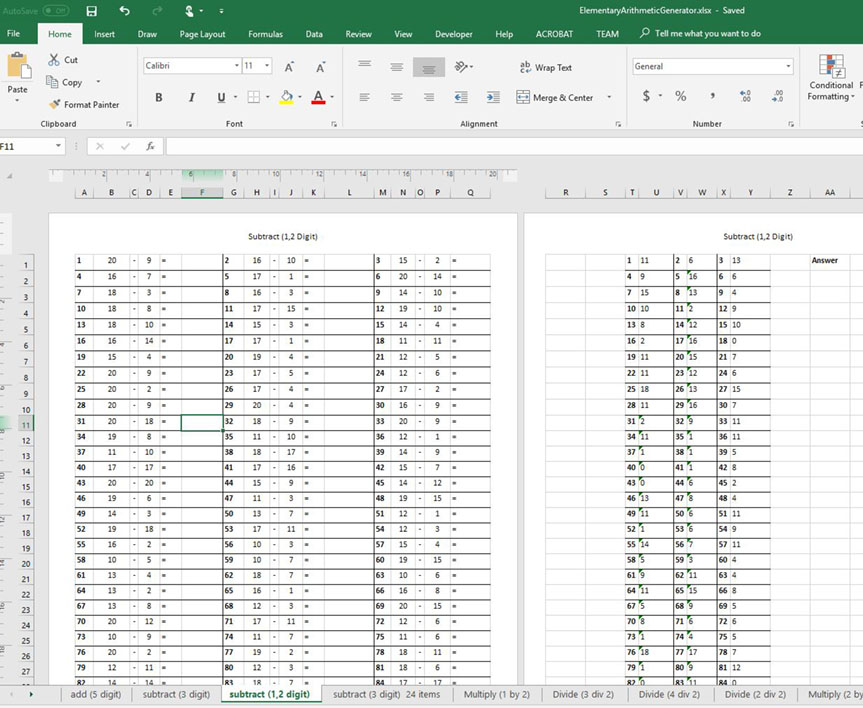The height and width of the screenshot is (708, 863).
Task: Save the workbook with the floppy disk icon
Action: (x=92, y=11)
